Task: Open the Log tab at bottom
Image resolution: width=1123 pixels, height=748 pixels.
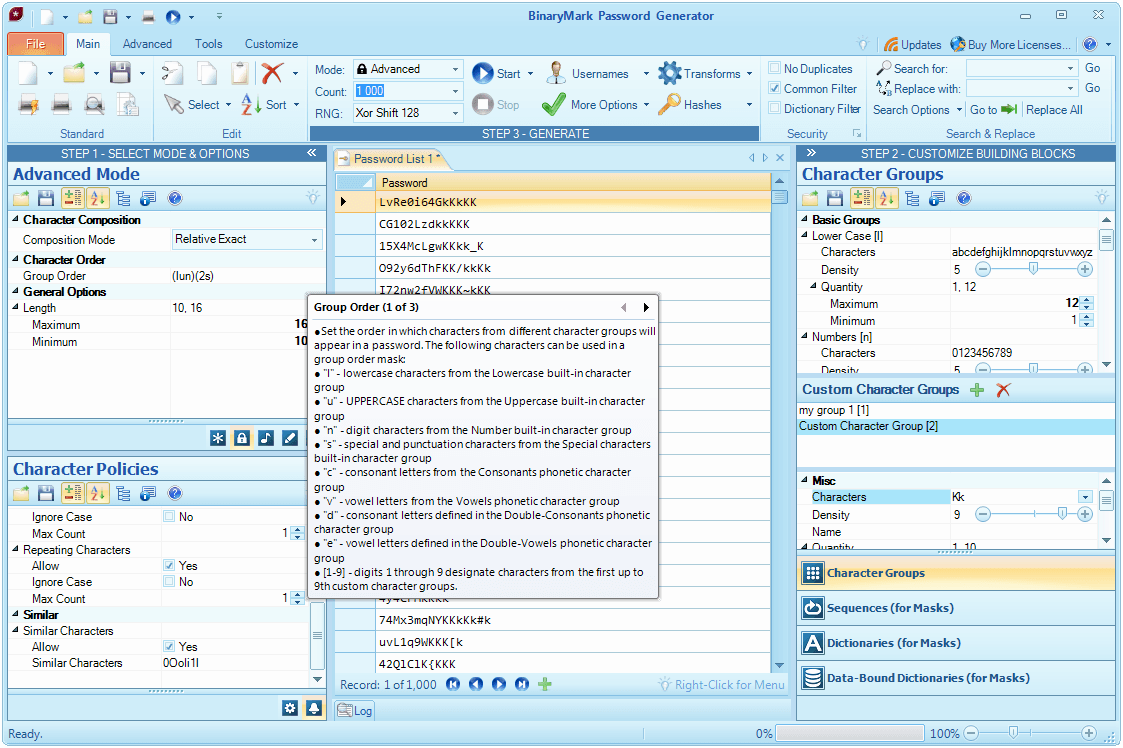Action: click(x=355, y=710)
